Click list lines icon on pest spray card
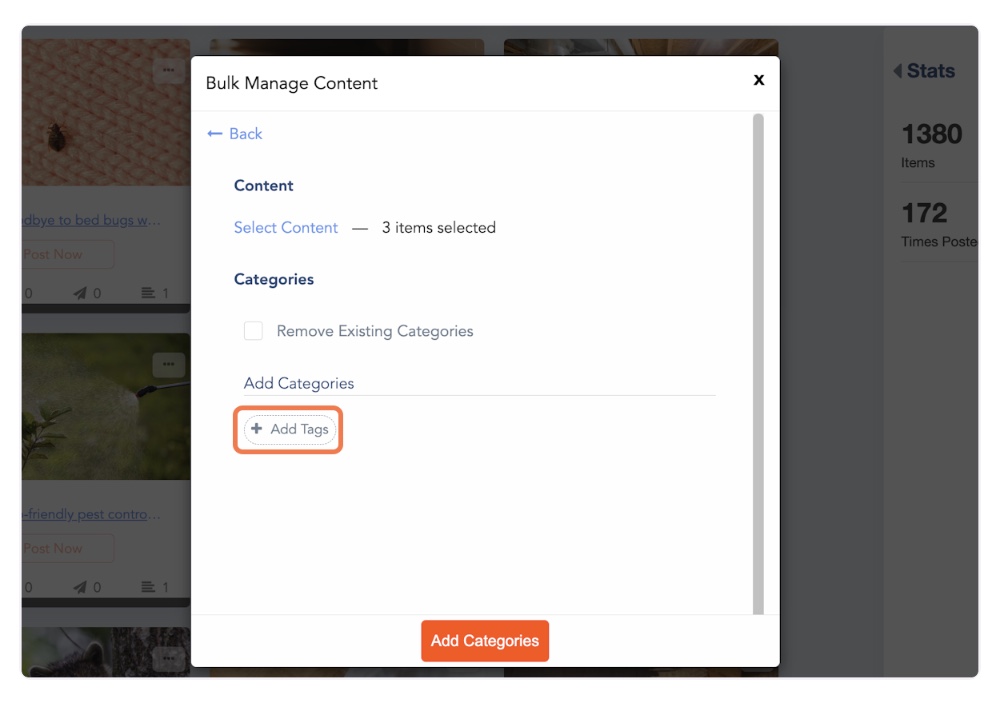Viewport: 1002px width, 708px height. click(x=148, y=587)
